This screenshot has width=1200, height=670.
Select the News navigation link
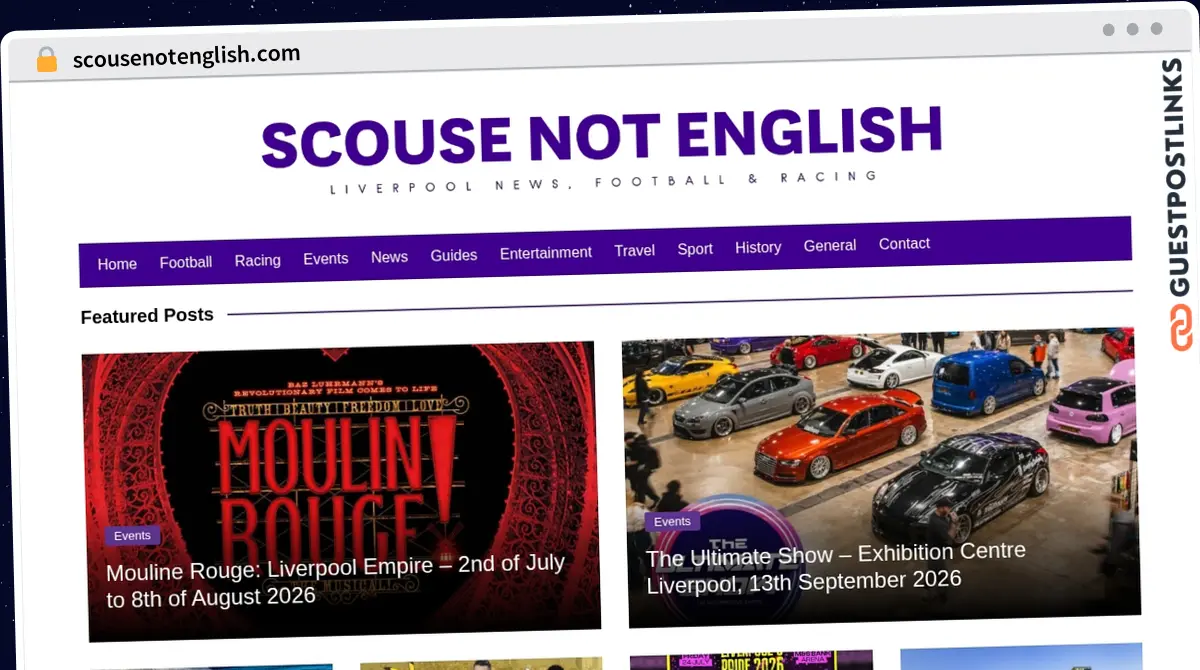point(389,257)
